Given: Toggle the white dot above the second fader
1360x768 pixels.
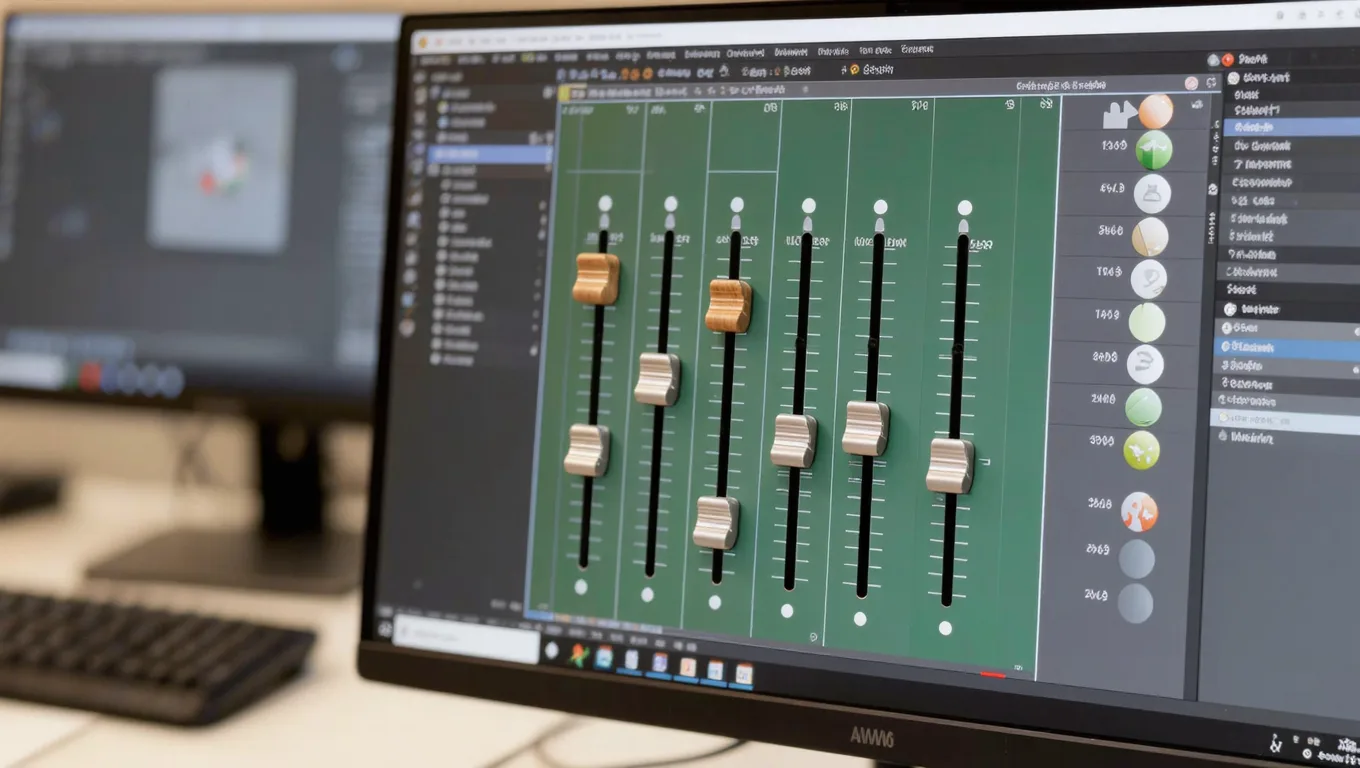Looking at the screenshot, I should tap(670, 204).
